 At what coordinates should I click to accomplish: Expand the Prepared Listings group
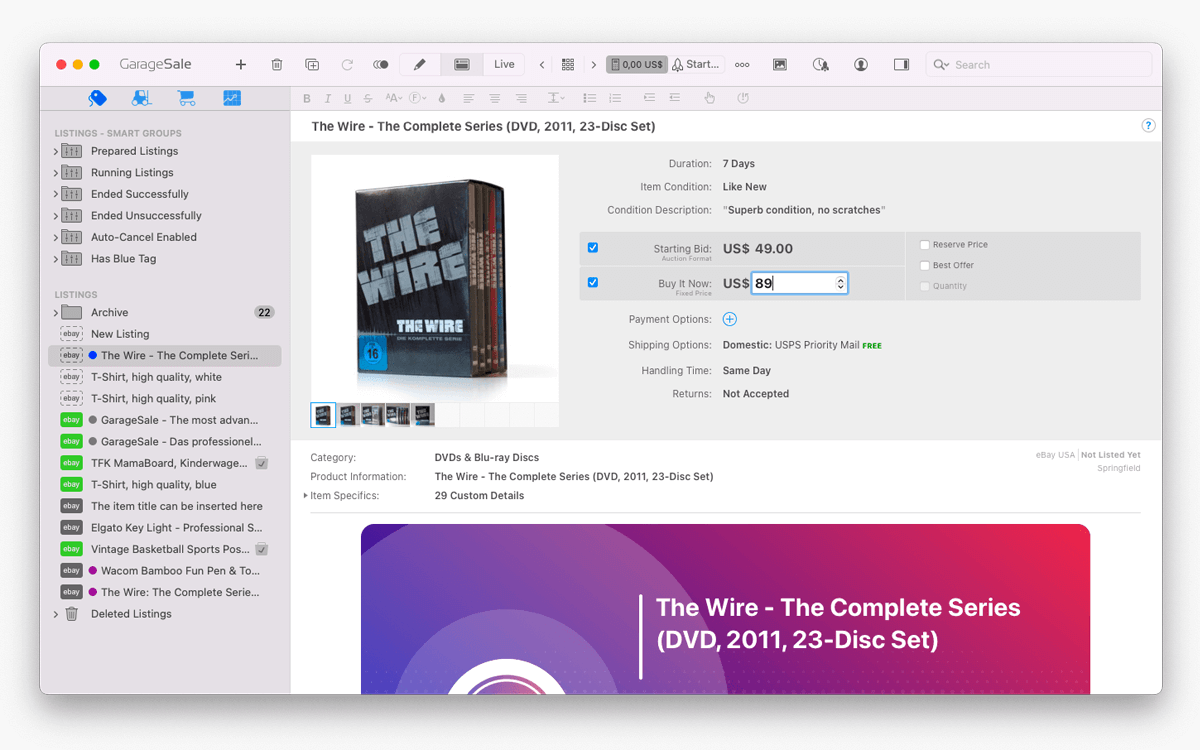tap(56, 151)
